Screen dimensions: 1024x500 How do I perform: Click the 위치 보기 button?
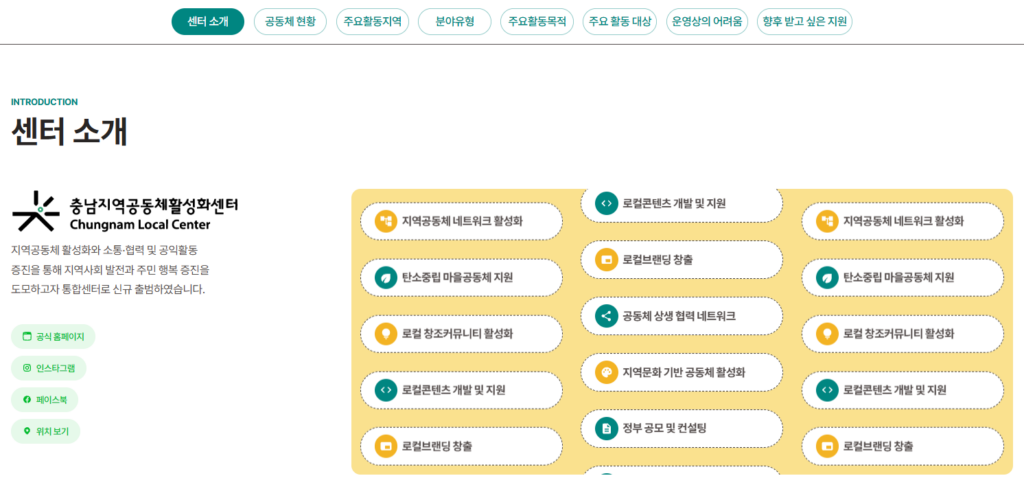click(46, 432)
